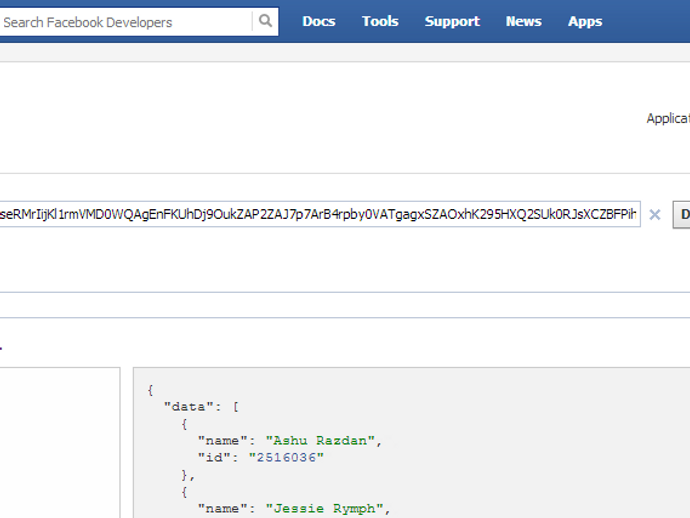The height and width of the screenshot is (518, 690).
Task: Click the truncated Application label
Action: pos(667,118)
